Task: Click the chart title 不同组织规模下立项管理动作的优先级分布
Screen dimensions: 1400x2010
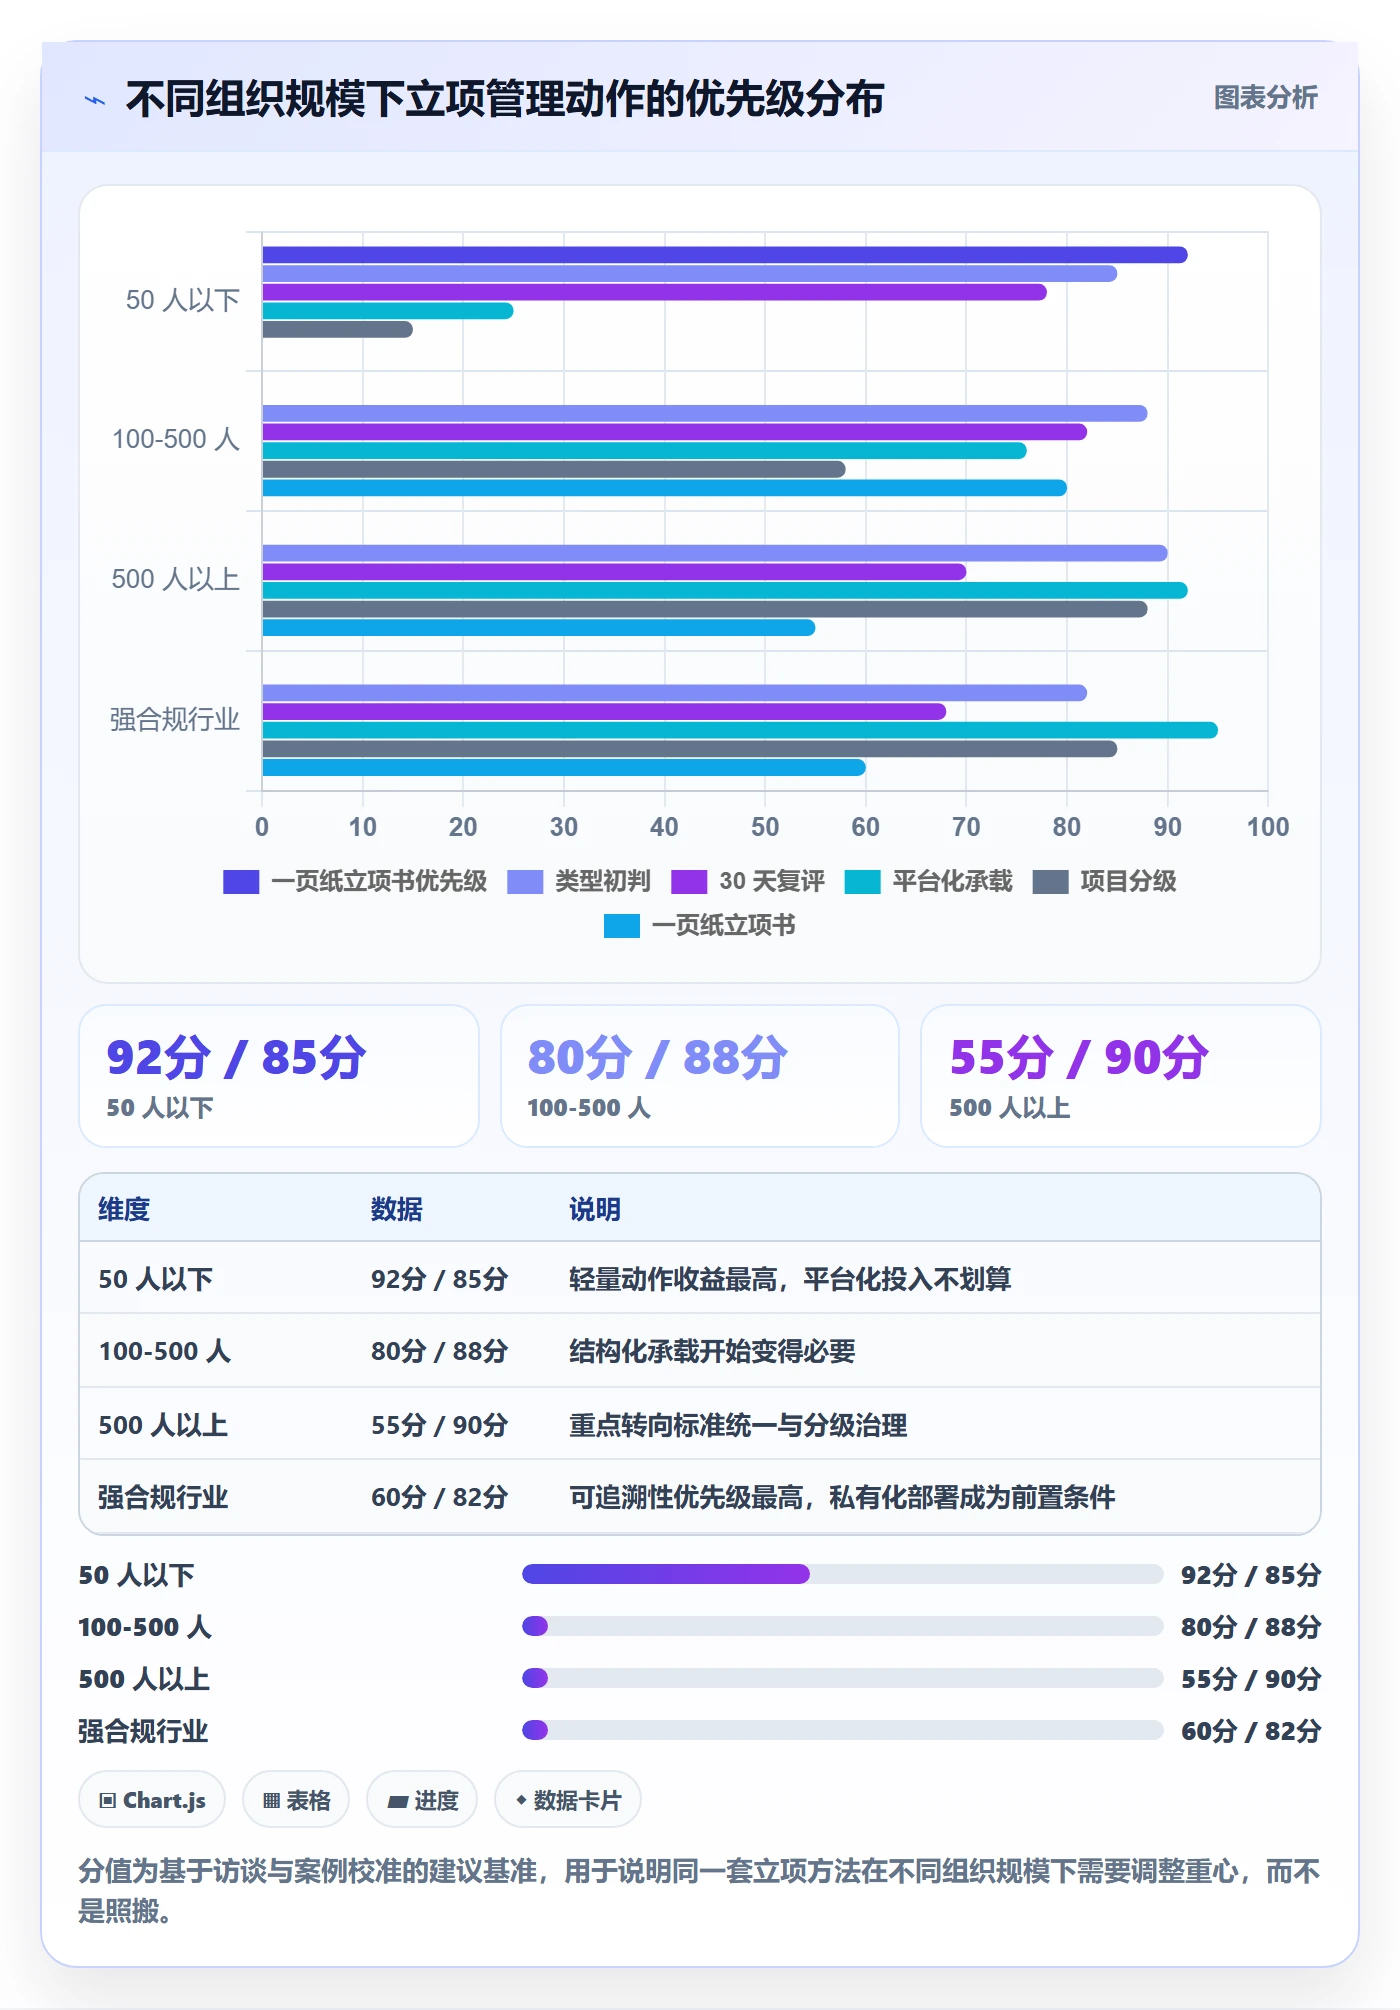Action: (505, 99)
